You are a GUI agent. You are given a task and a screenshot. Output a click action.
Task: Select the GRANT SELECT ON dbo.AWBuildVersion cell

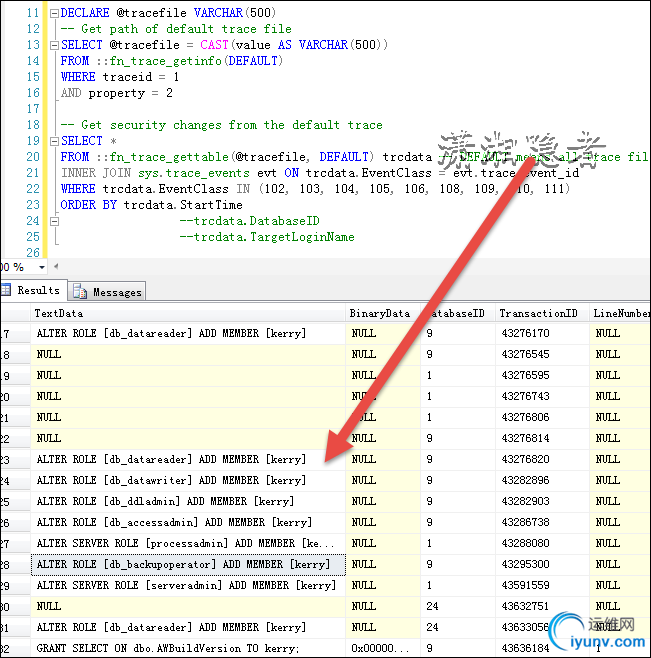pos(188,648)
